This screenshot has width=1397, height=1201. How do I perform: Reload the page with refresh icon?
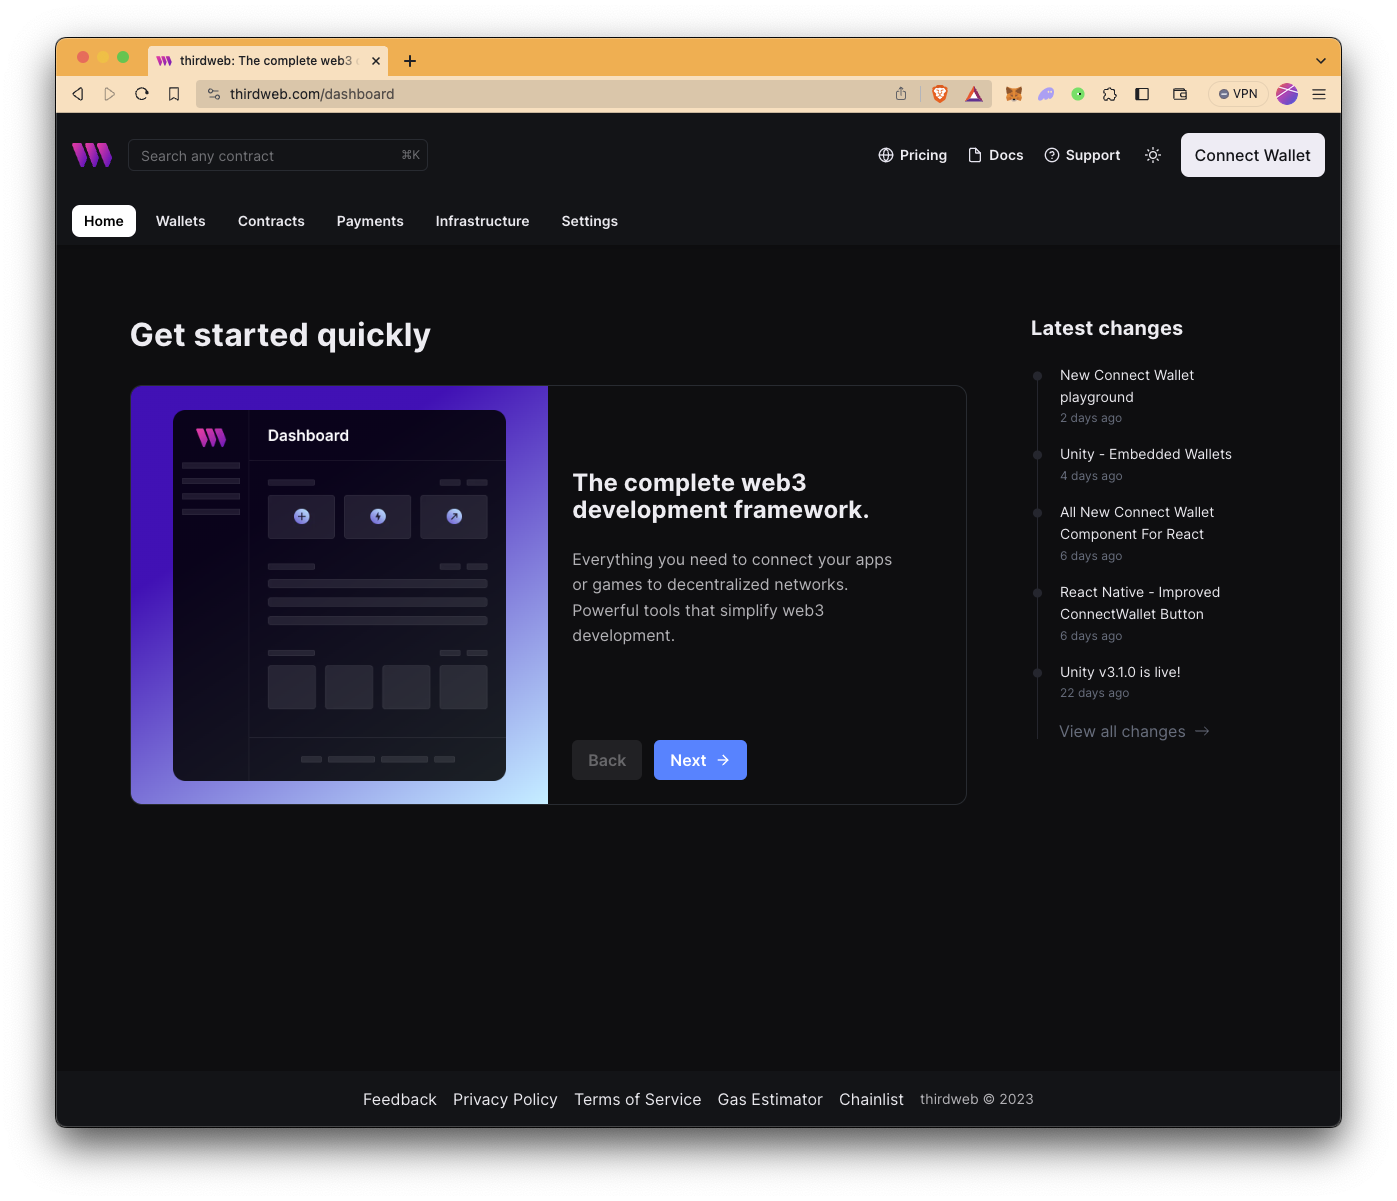142,94
